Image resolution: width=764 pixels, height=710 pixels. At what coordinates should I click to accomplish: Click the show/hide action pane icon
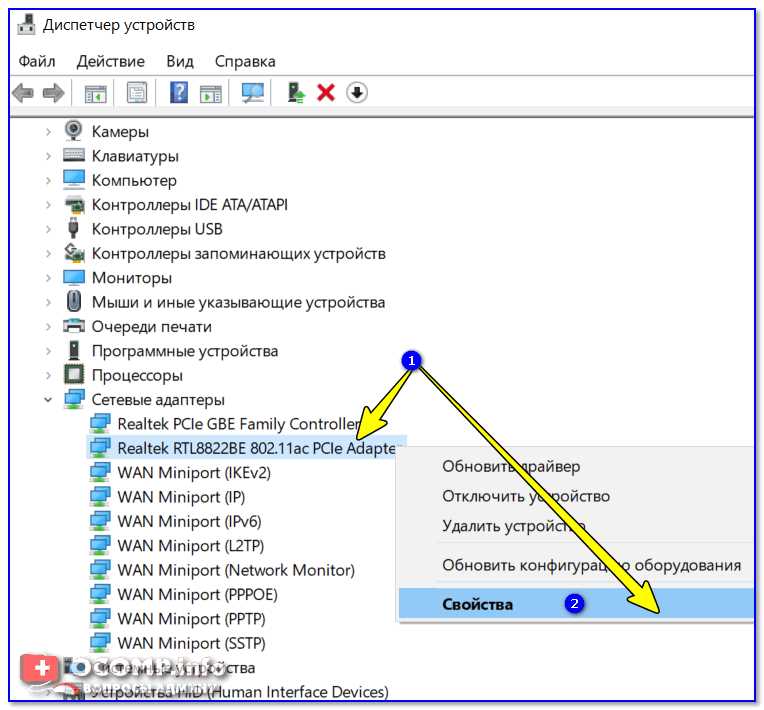210,93
